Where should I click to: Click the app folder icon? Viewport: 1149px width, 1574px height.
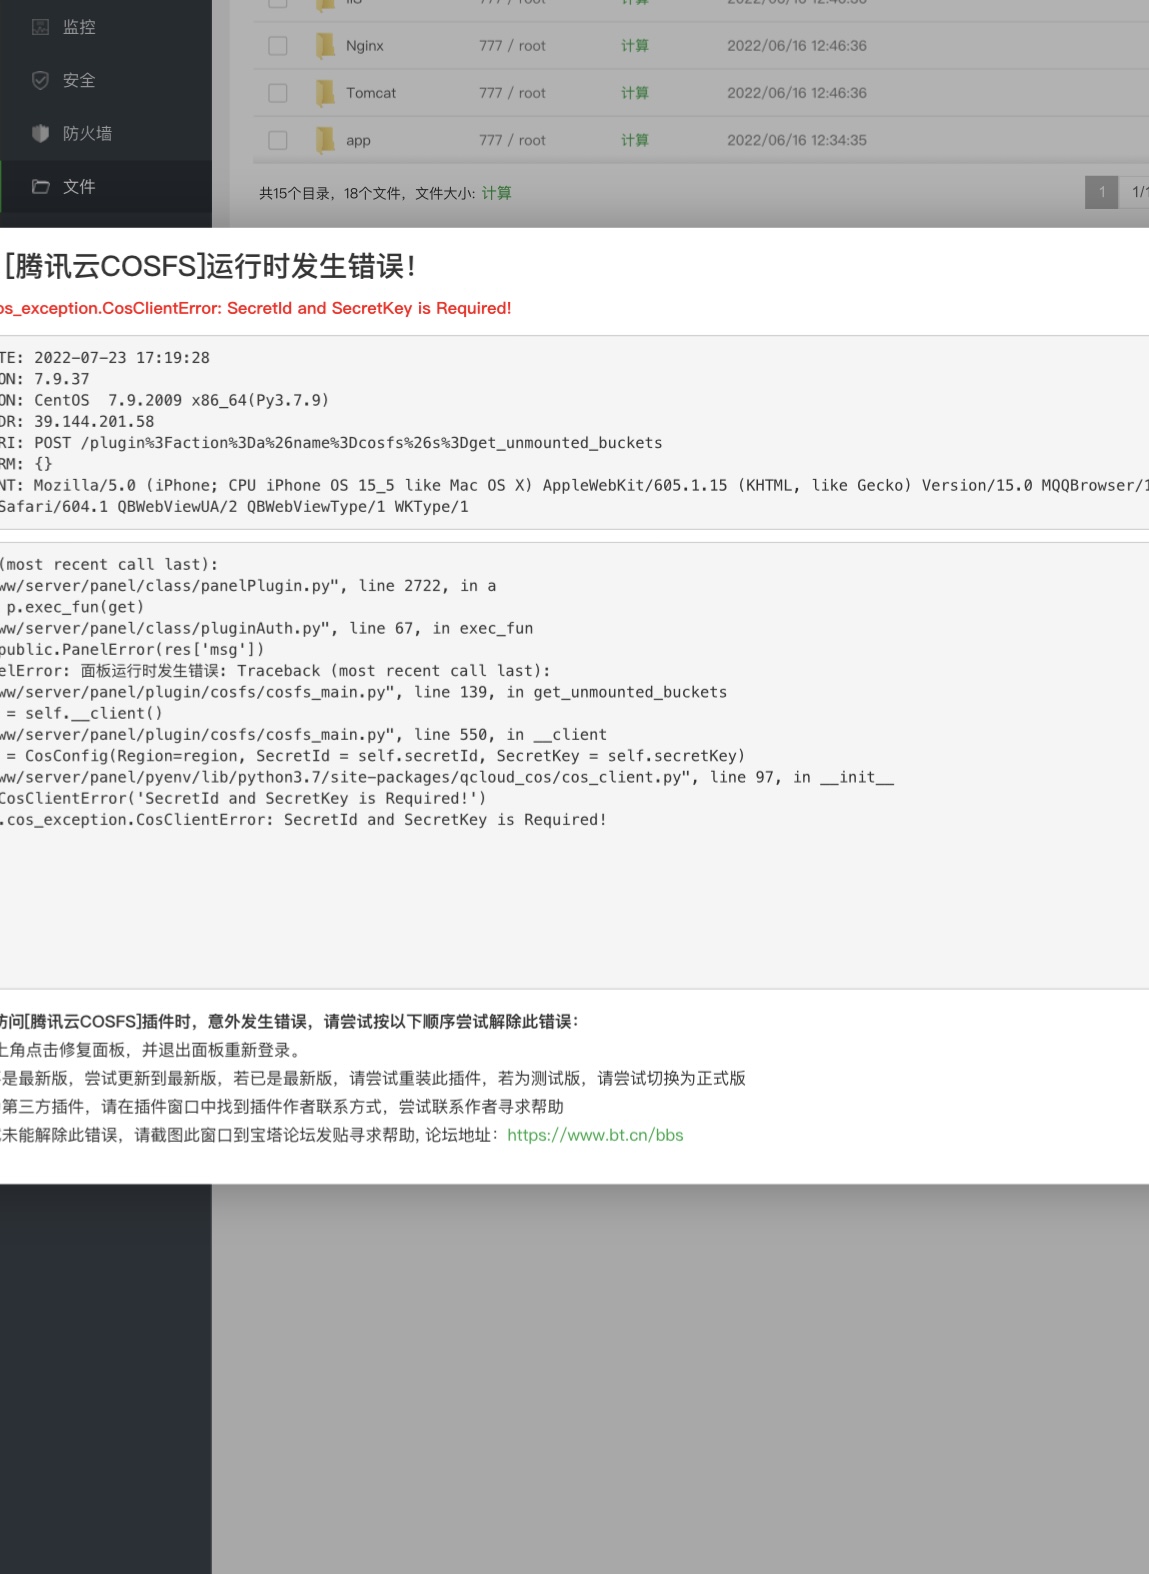pyautogui.click(x=325, y=140)
